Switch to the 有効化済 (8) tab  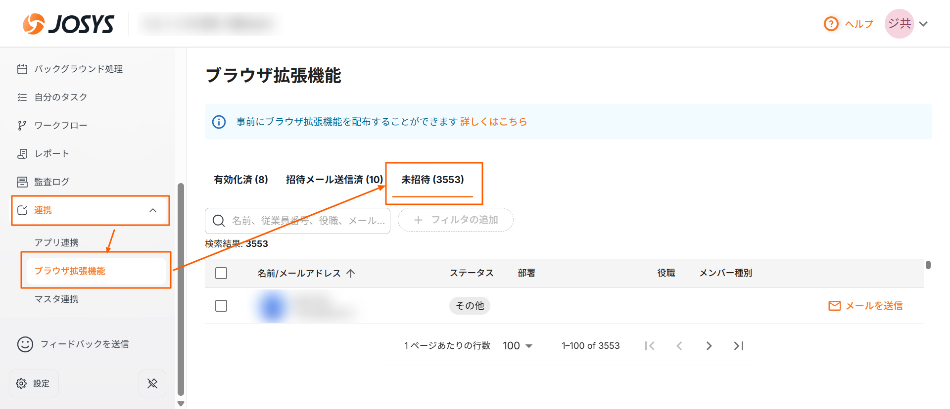(240, 180)
